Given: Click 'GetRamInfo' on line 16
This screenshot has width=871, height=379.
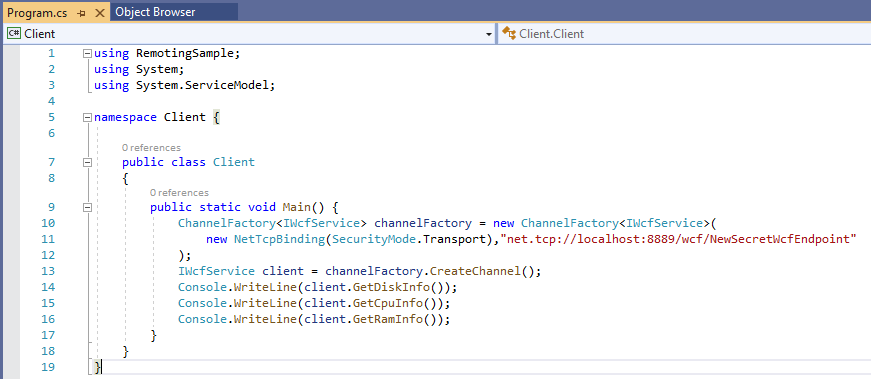Looking at the screenshot, I should pos(388,320).
